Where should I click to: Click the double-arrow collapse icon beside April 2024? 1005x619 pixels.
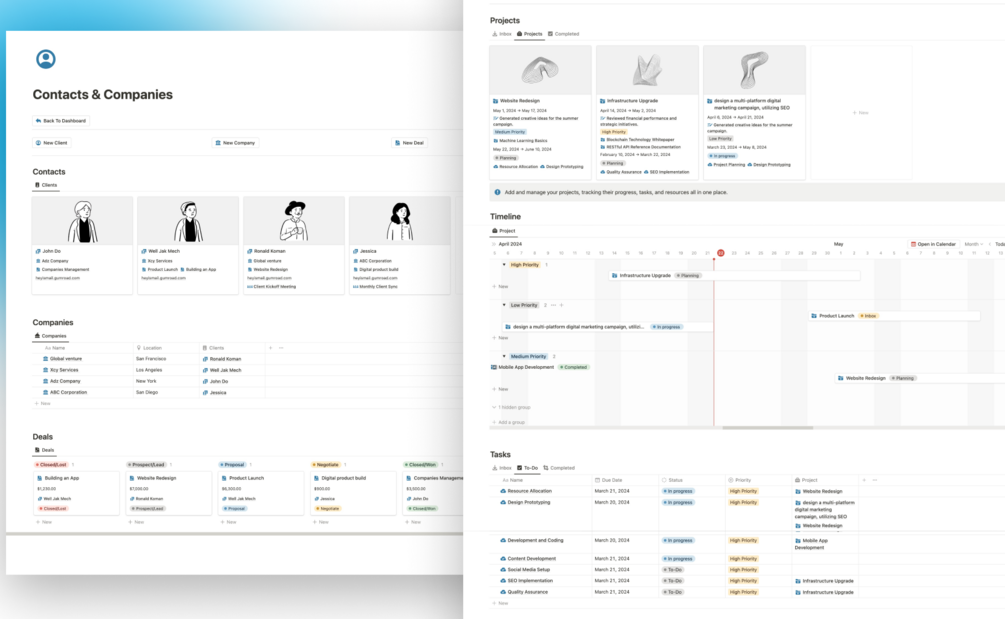pos(494,244)
